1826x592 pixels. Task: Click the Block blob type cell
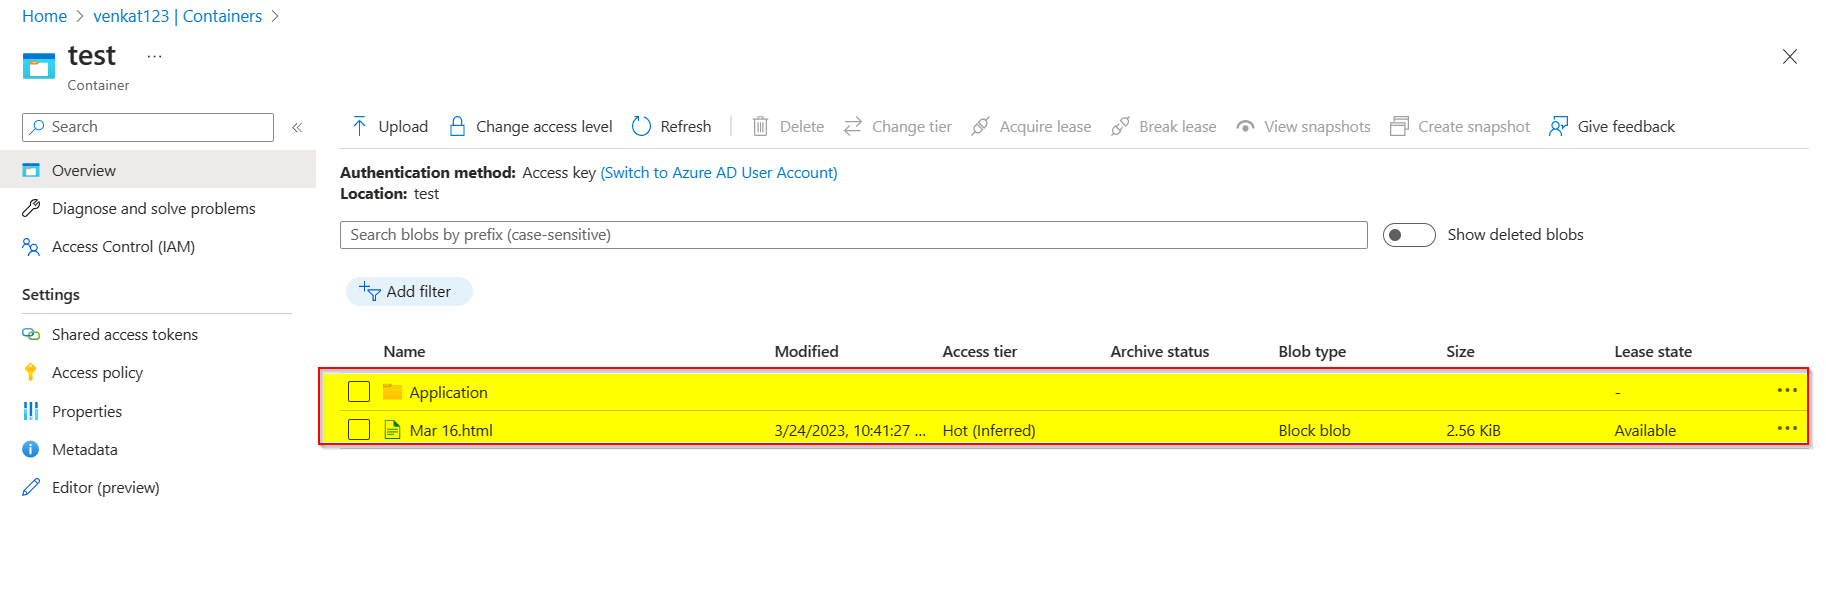click(x=1314, y=430)
